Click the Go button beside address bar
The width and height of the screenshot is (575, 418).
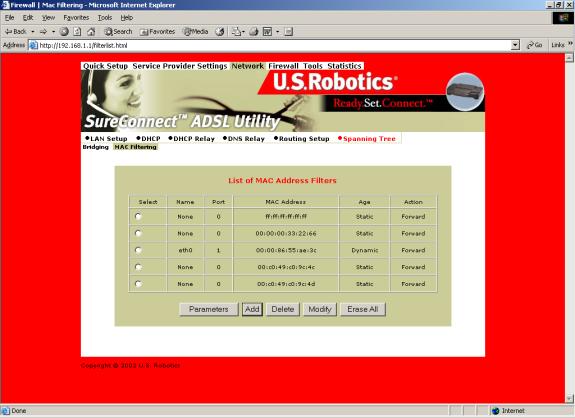click(x=534, y=45)
